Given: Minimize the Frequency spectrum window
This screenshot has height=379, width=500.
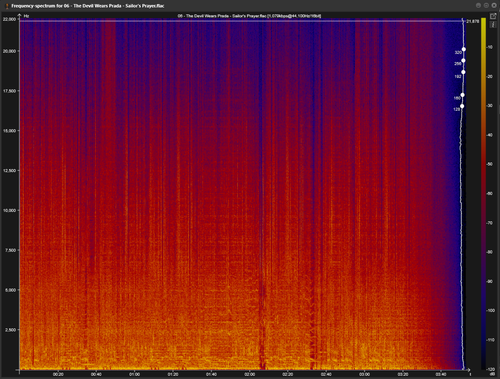Looking at the screenshot, I should pyautogui.click(x=478, y=5).
